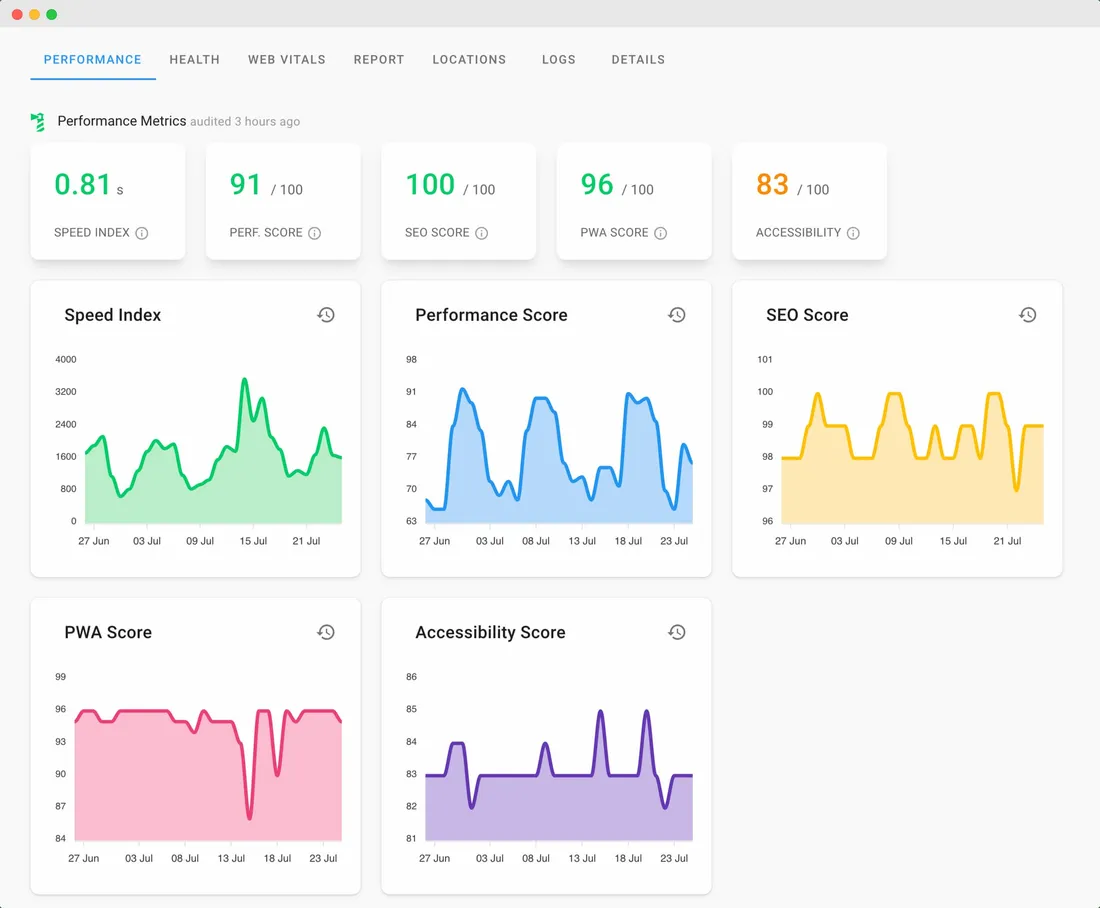View the Details tab
1100x908 pixels.
[x=638, y=60]
